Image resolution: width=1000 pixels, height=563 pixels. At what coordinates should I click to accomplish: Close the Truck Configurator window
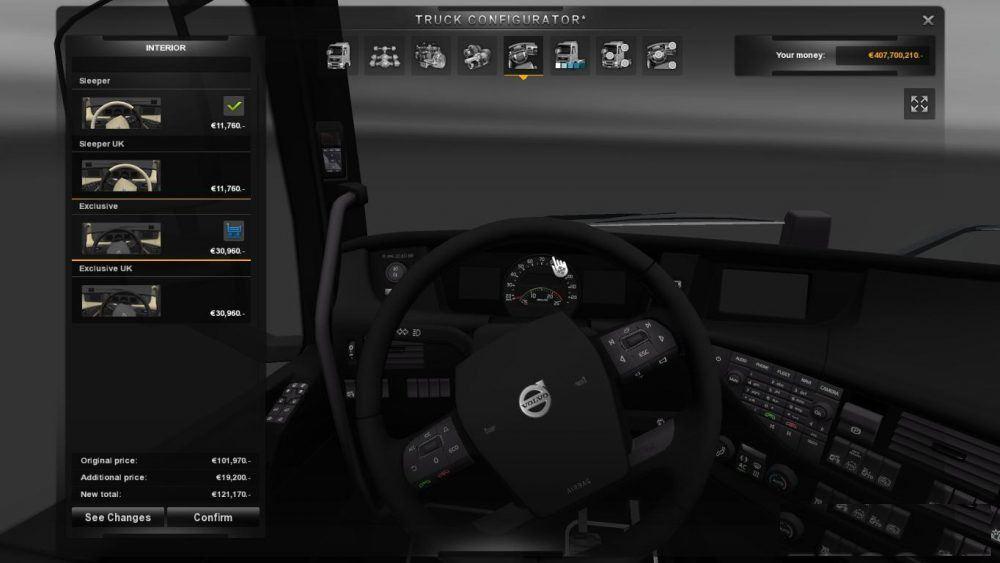pyautogui.click(x=928, y=20)
